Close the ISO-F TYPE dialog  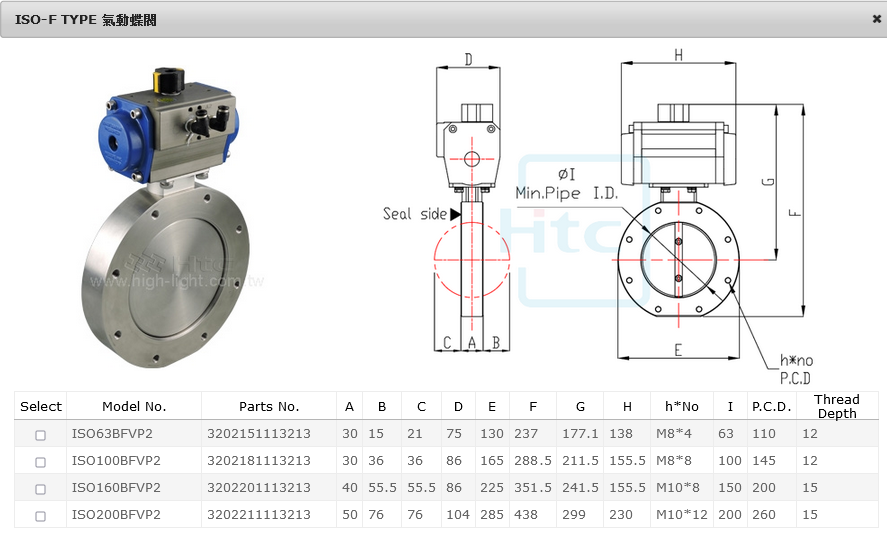877,19
